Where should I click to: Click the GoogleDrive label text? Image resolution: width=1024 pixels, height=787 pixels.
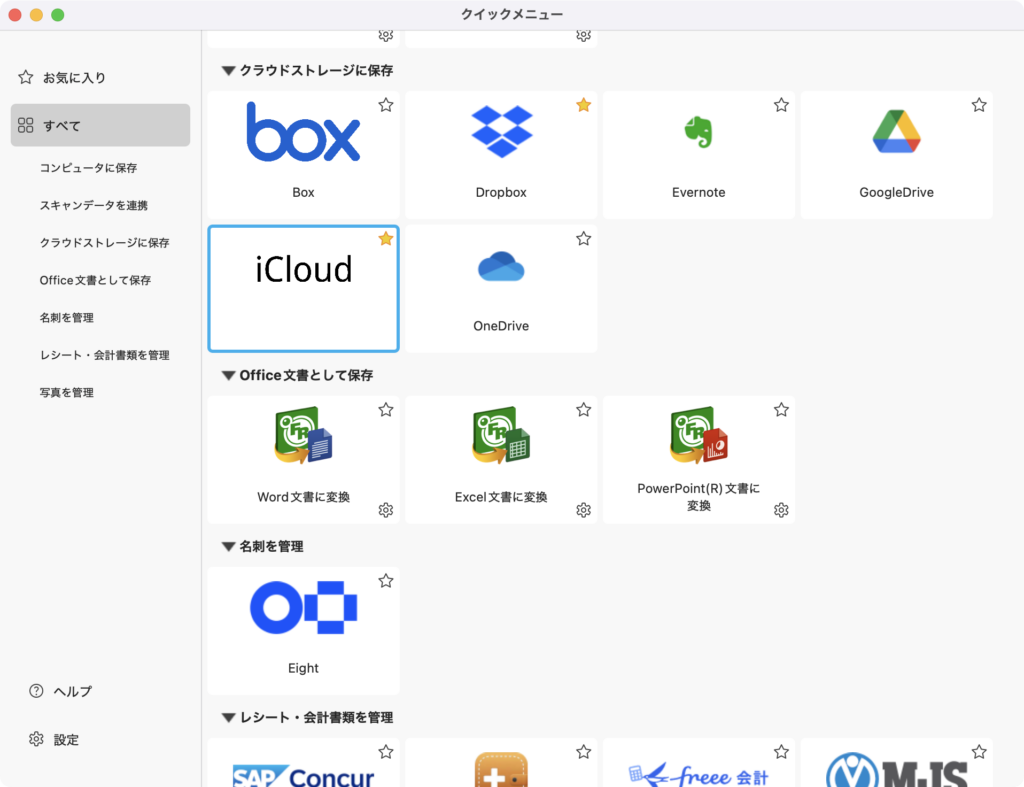[896, 192]
